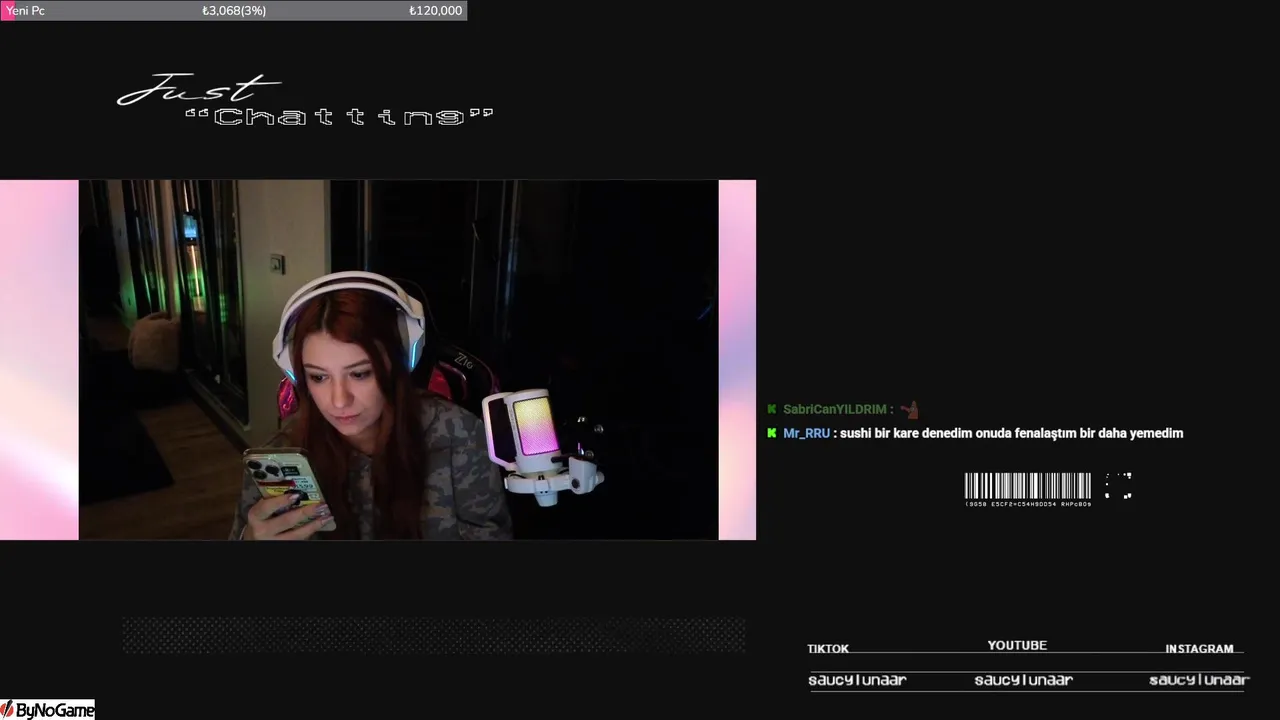Click the Mr_RRU chat username

tap(806, 433)
